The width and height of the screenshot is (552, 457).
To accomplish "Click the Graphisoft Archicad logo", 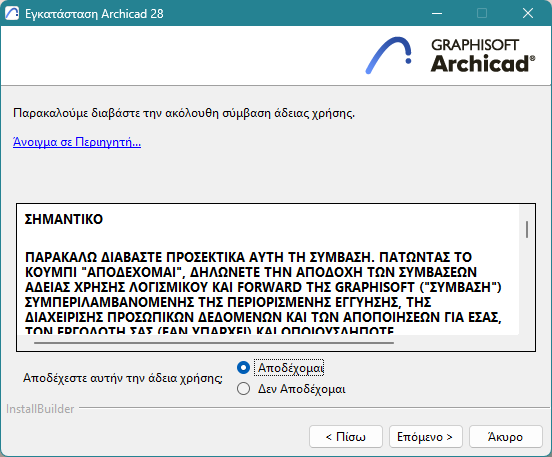I will [450, 55].
